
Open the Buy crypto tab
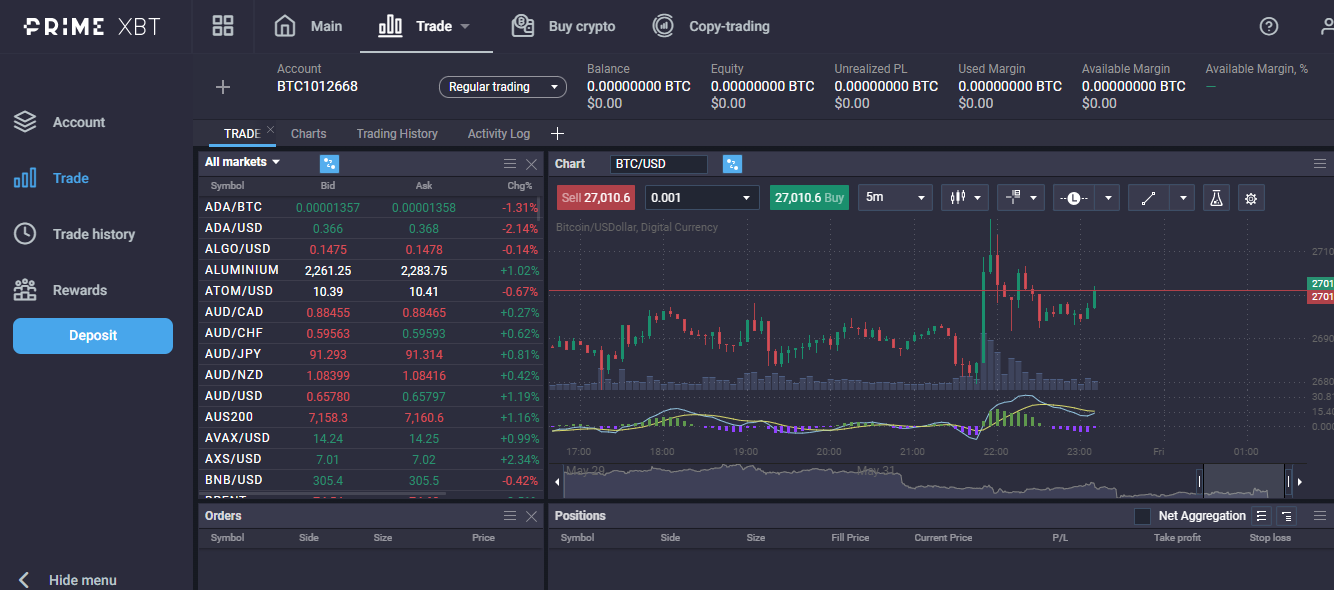coord(564,26)
